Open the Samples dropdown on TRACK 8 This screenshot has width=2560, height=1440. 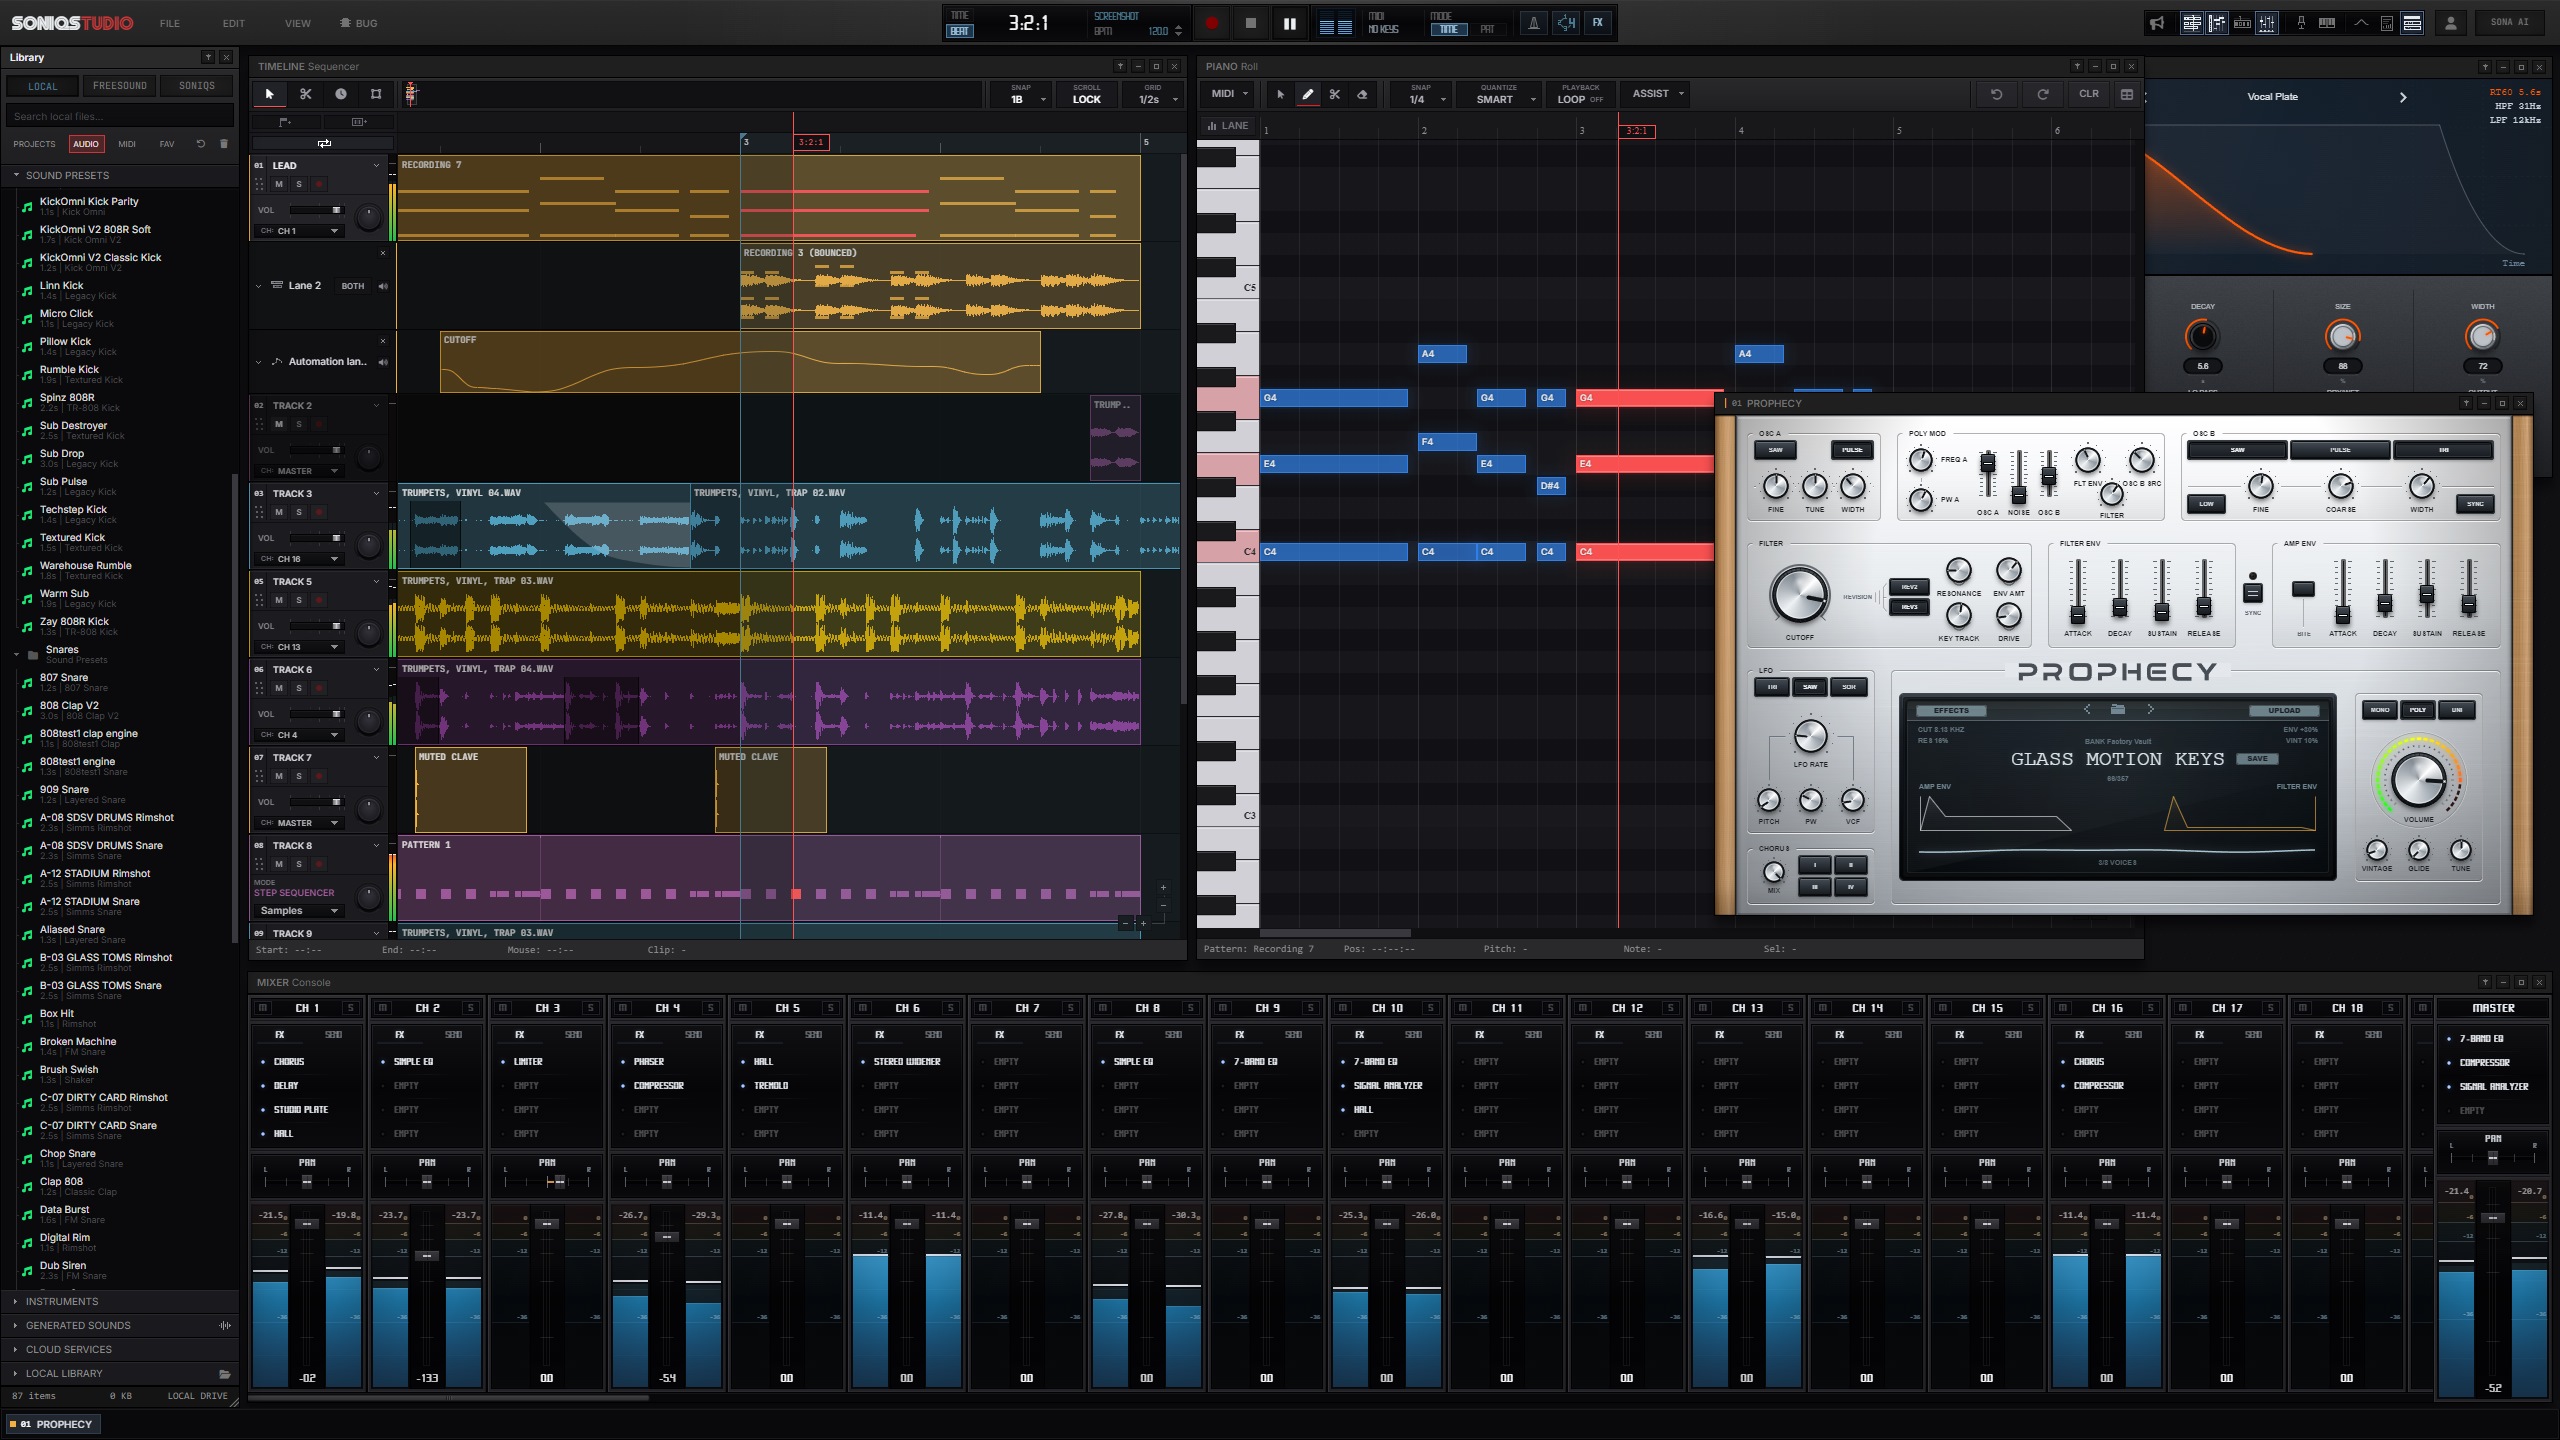(300, 911)
